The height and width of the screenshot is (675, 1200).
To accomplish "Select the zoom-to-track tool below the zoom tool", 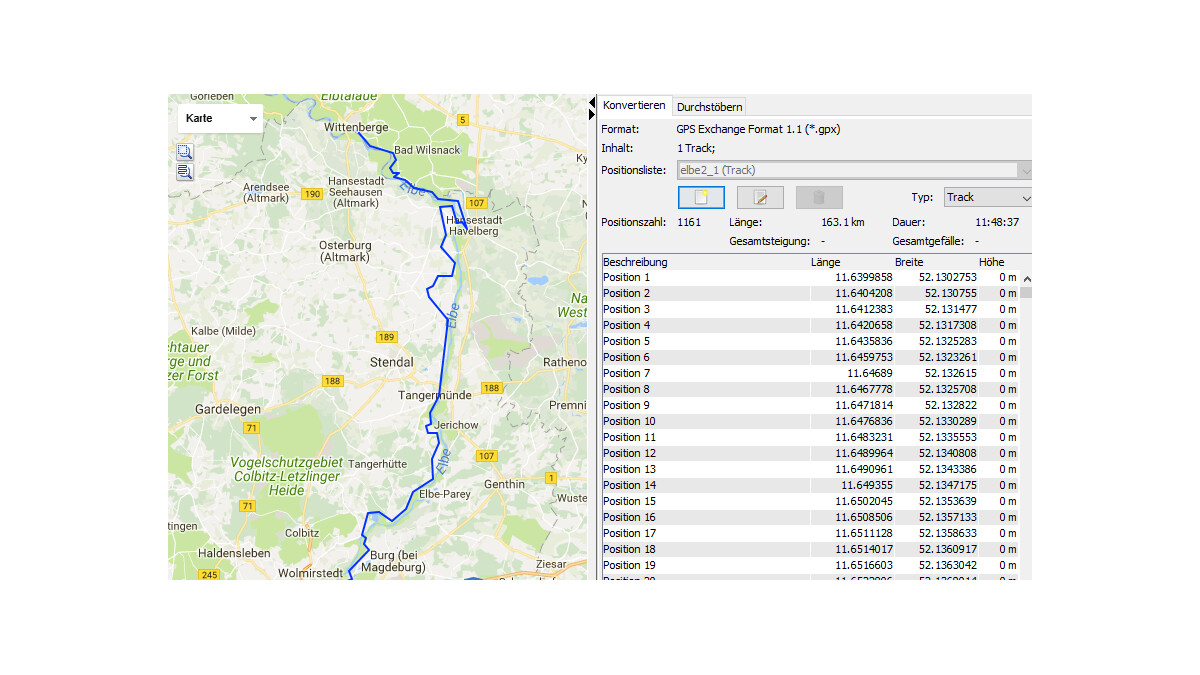I will pyautogui.click(x=185, y=171).
